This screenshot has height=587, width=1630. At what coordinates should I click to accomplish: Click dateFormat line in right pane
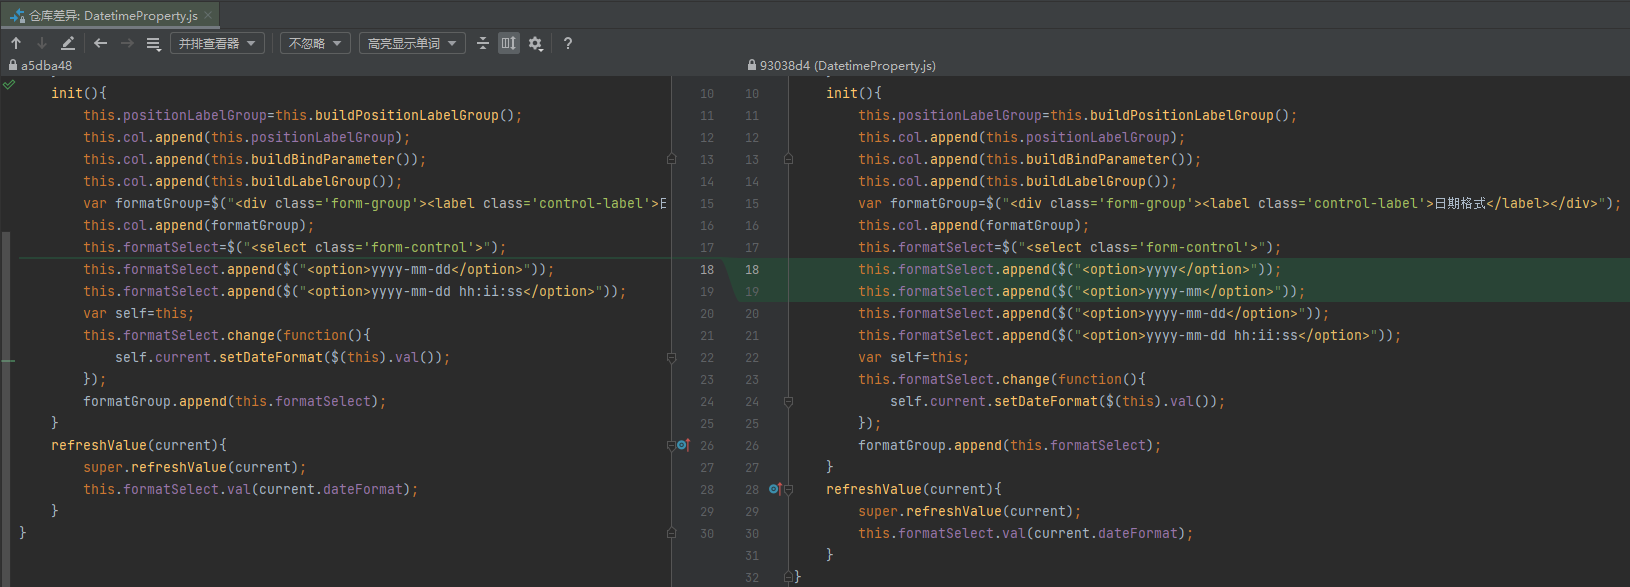1025,533
